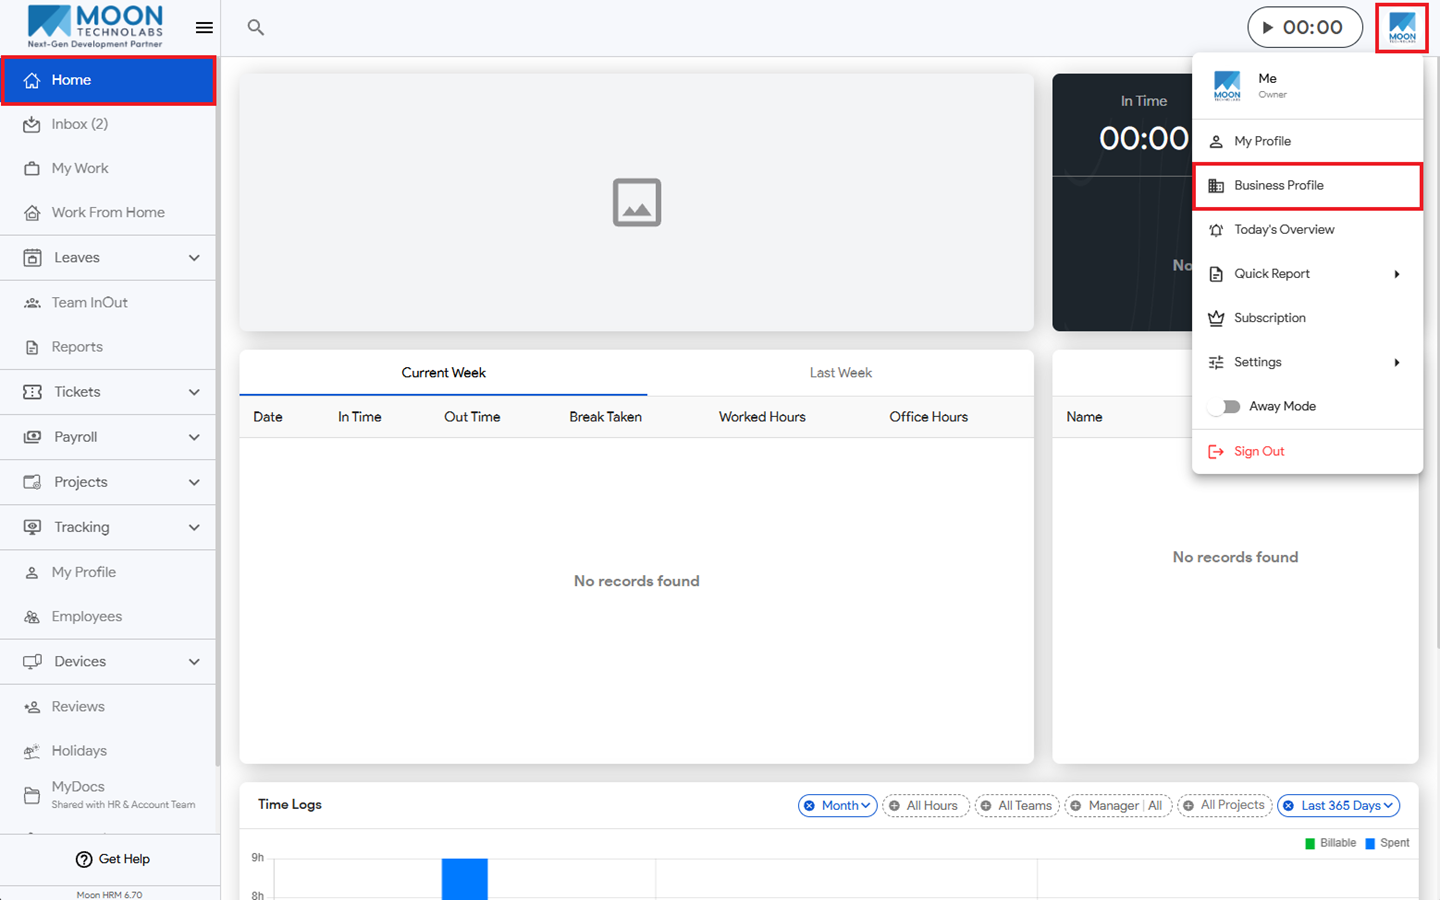Expand the Leaves menu chevron
The image size is (1440, 900).
point(194,258)
